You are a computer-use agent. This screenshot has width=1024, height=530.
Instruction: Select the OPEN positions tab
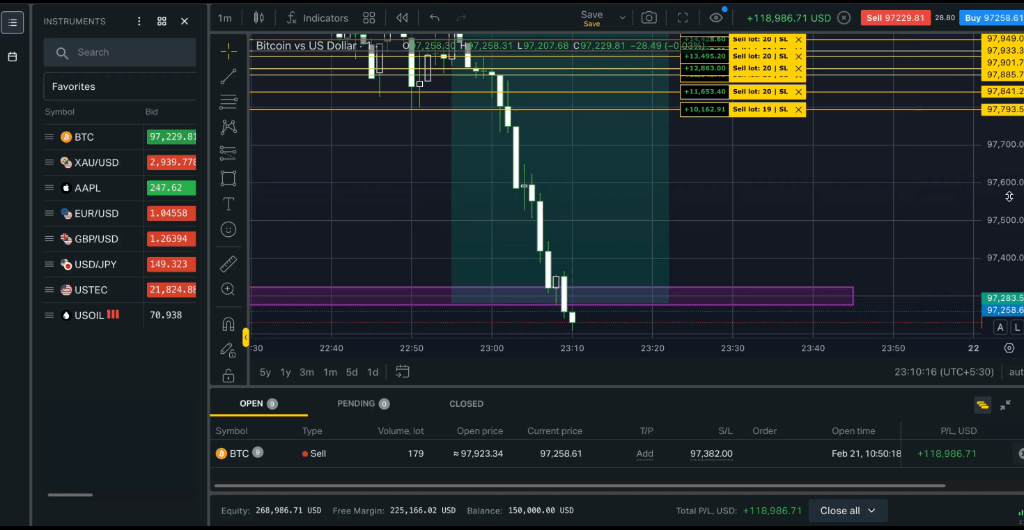pyautogui.click(x=259, y=403)
